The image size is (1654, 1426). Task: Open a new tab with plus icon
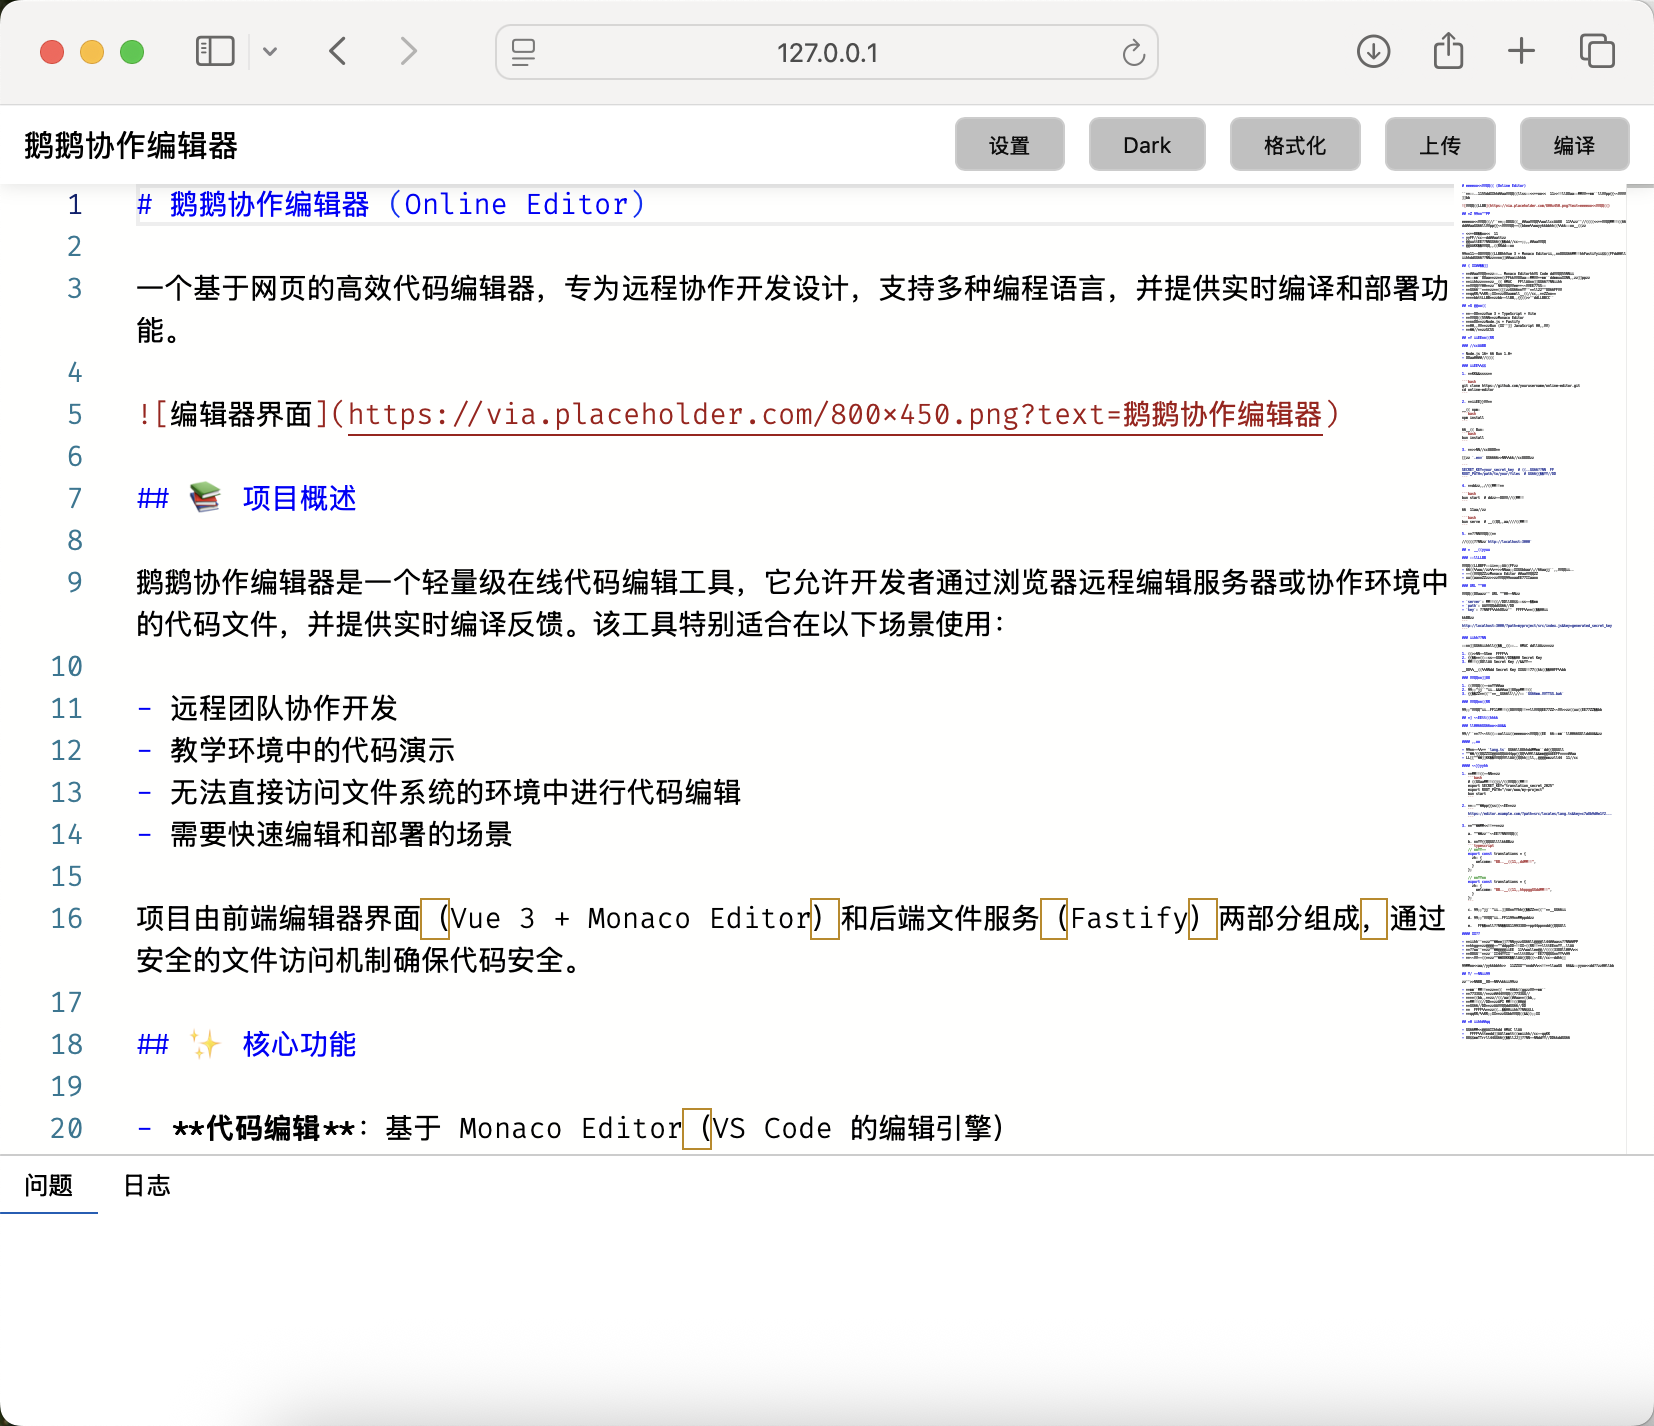point(1521,51)
